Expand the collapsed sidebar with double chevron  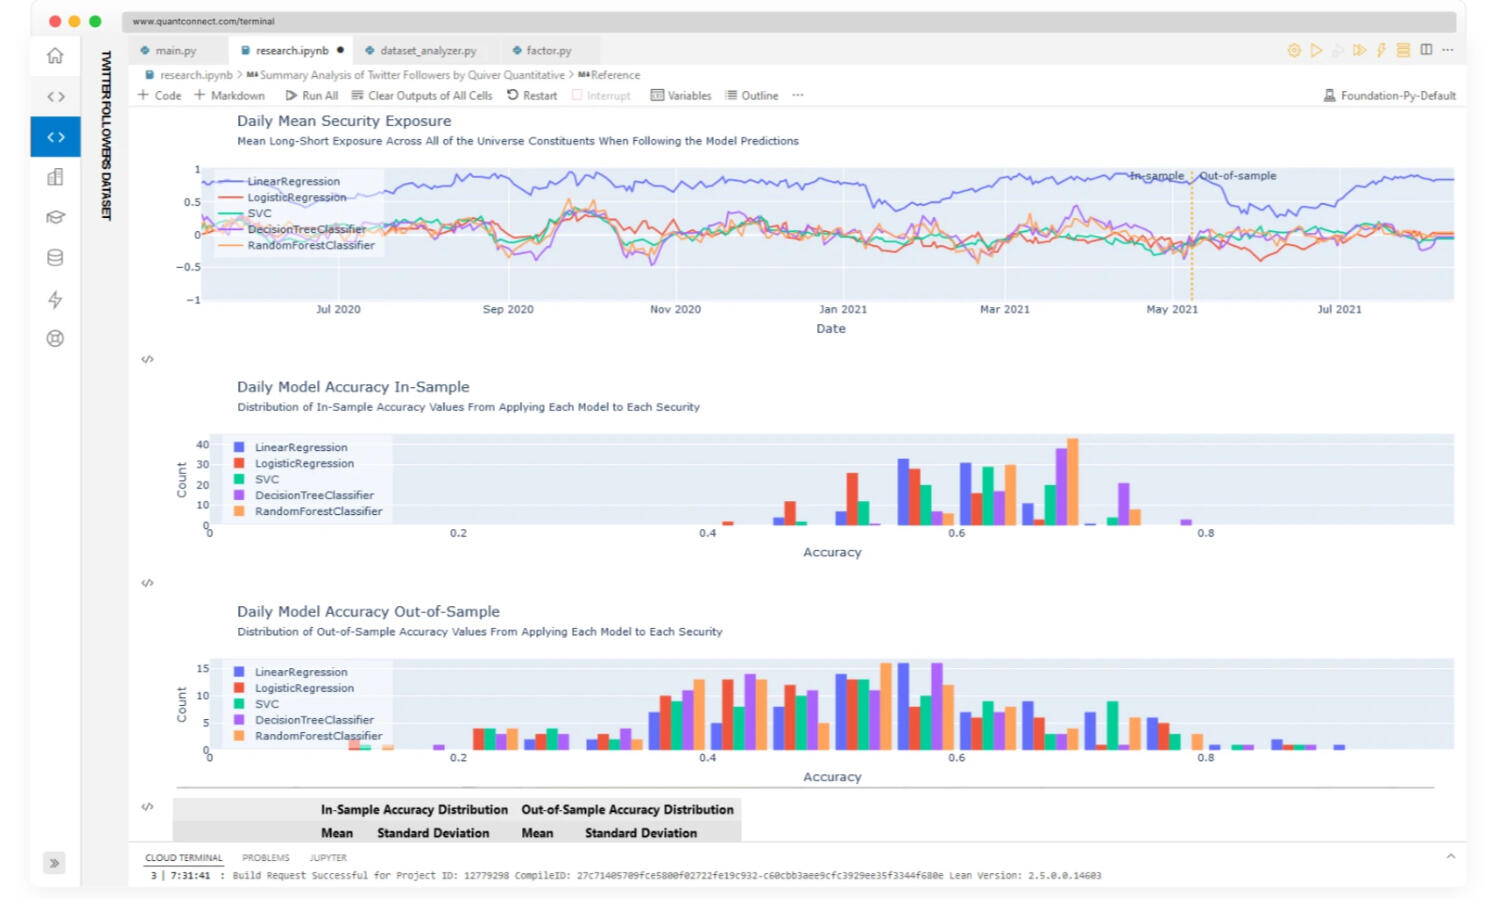click(x=55, y=863)
